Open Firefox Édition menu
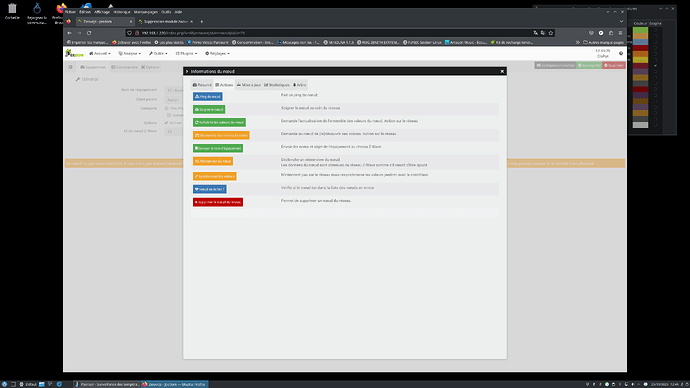 pos(85,12)
